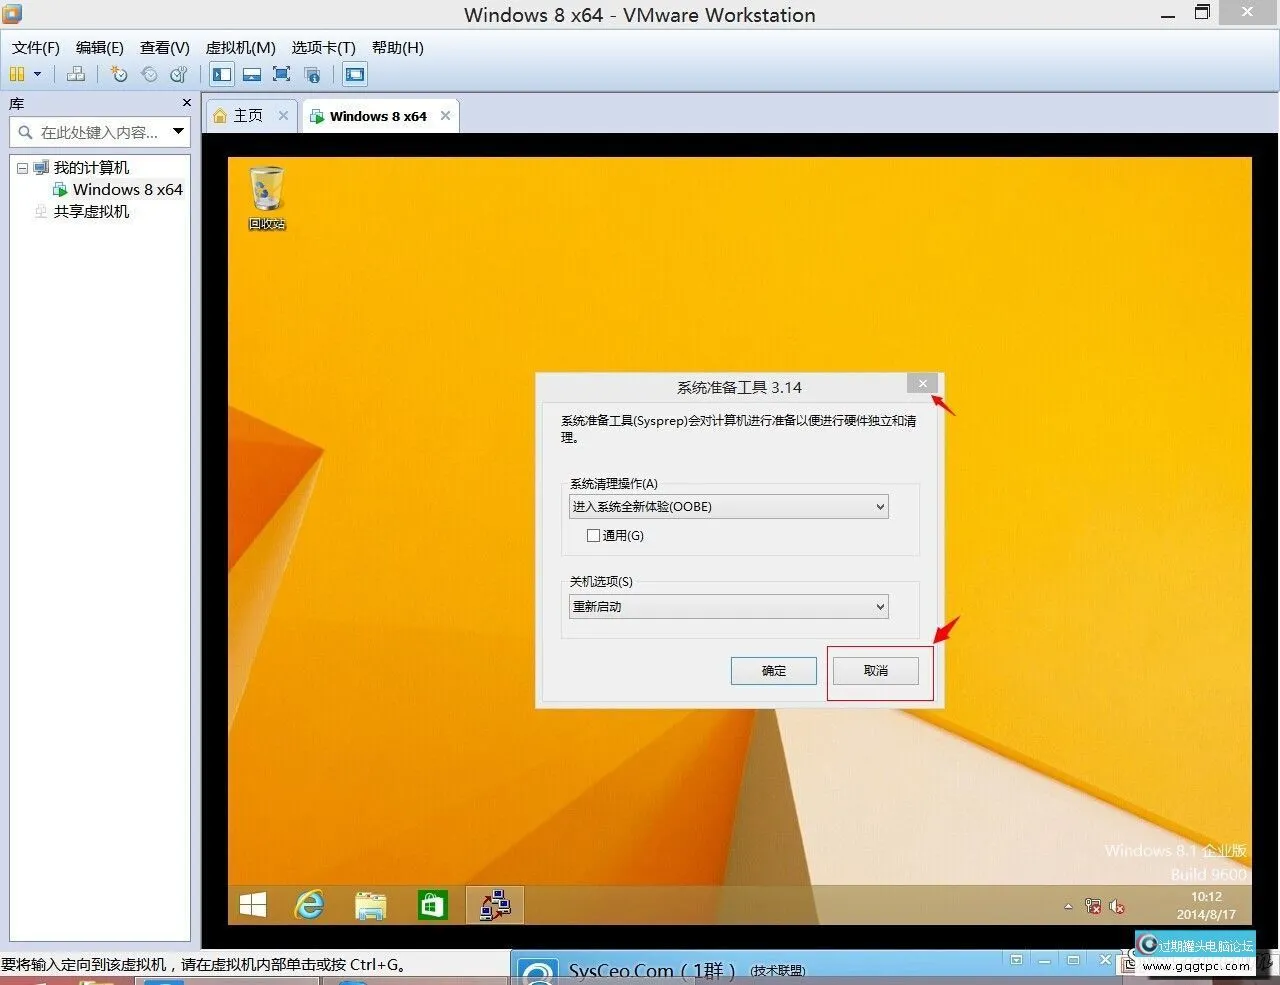Viewport: 1280px width, 985px height.
Task: Switch to the 主页 tab
Action: coord(247,116)
